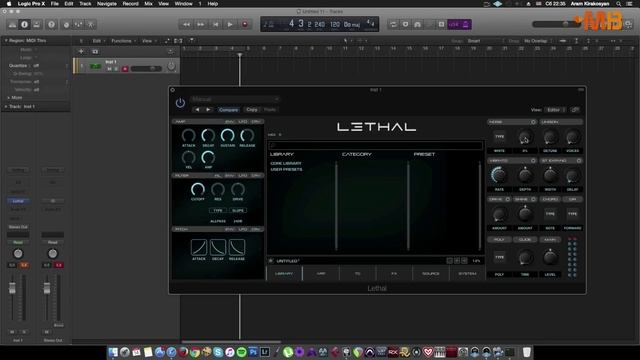Select User Presets in Lethal browser
The height and width of the screenshot is (360, 640).
(x=286, y=169)
